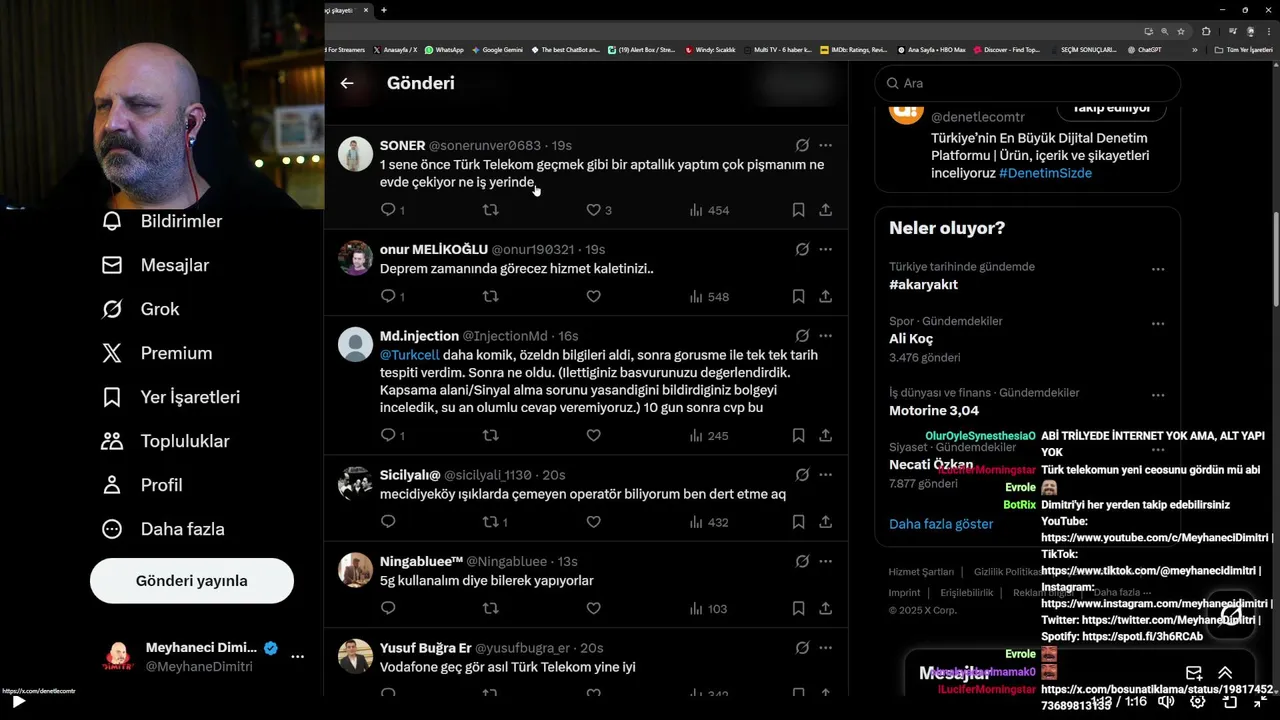View analytics of Md.injection's tweet (245)

709,435
